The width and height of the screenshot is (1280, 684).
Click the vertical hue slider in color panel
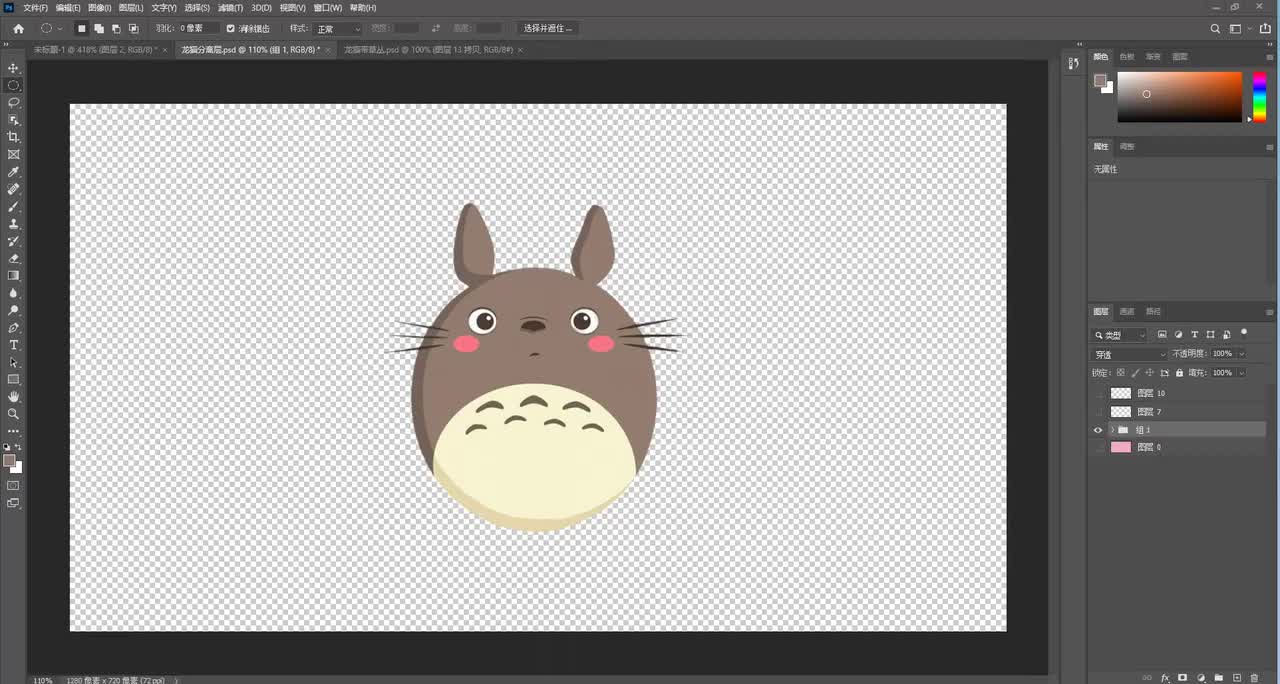pyautogui.click(x=1260, y=97)
